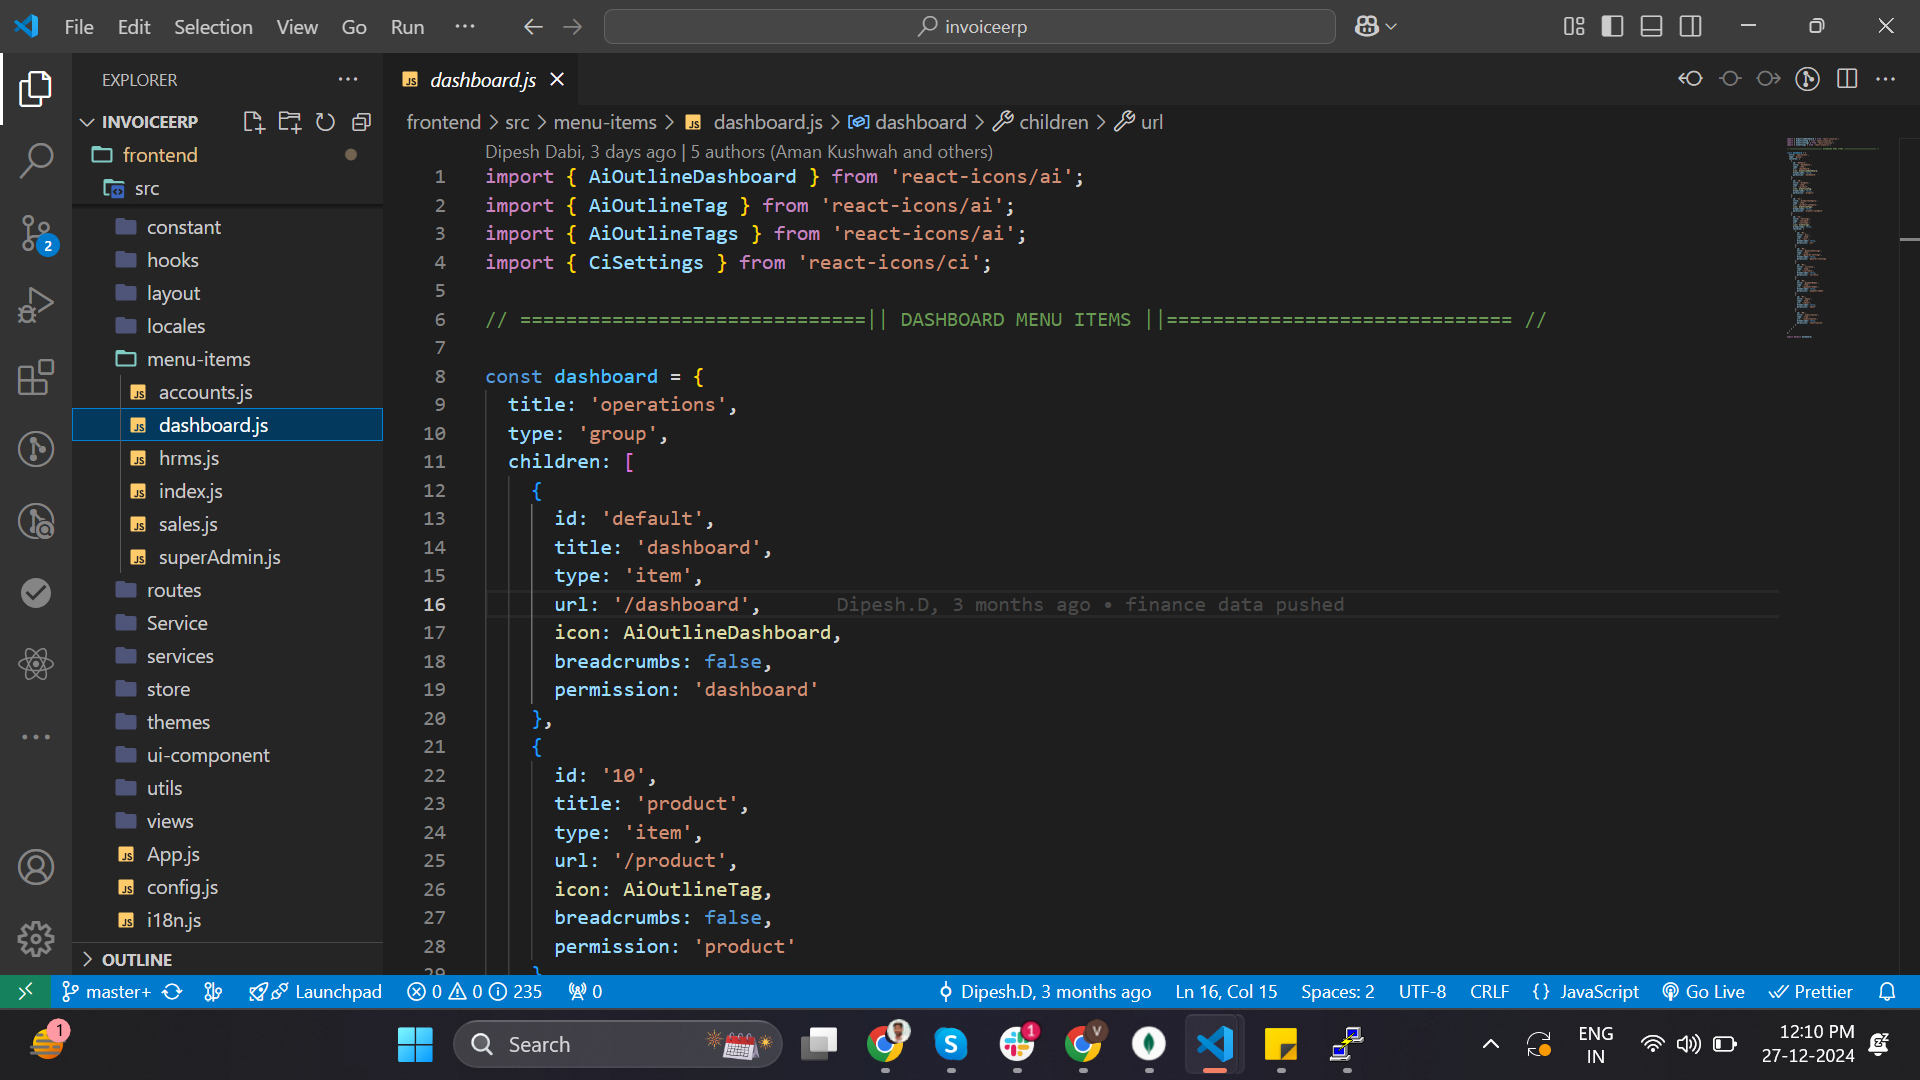Open the Extensions view
The image size is (1920, 1080).
(36, 378)
